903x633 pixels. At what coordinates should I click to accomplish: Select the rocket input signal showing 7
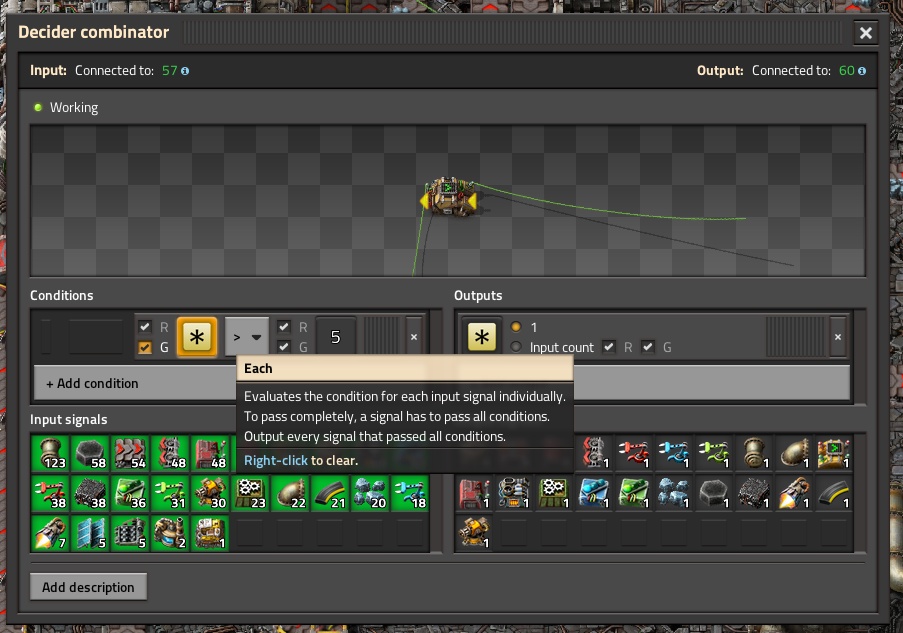coord(50,533)
